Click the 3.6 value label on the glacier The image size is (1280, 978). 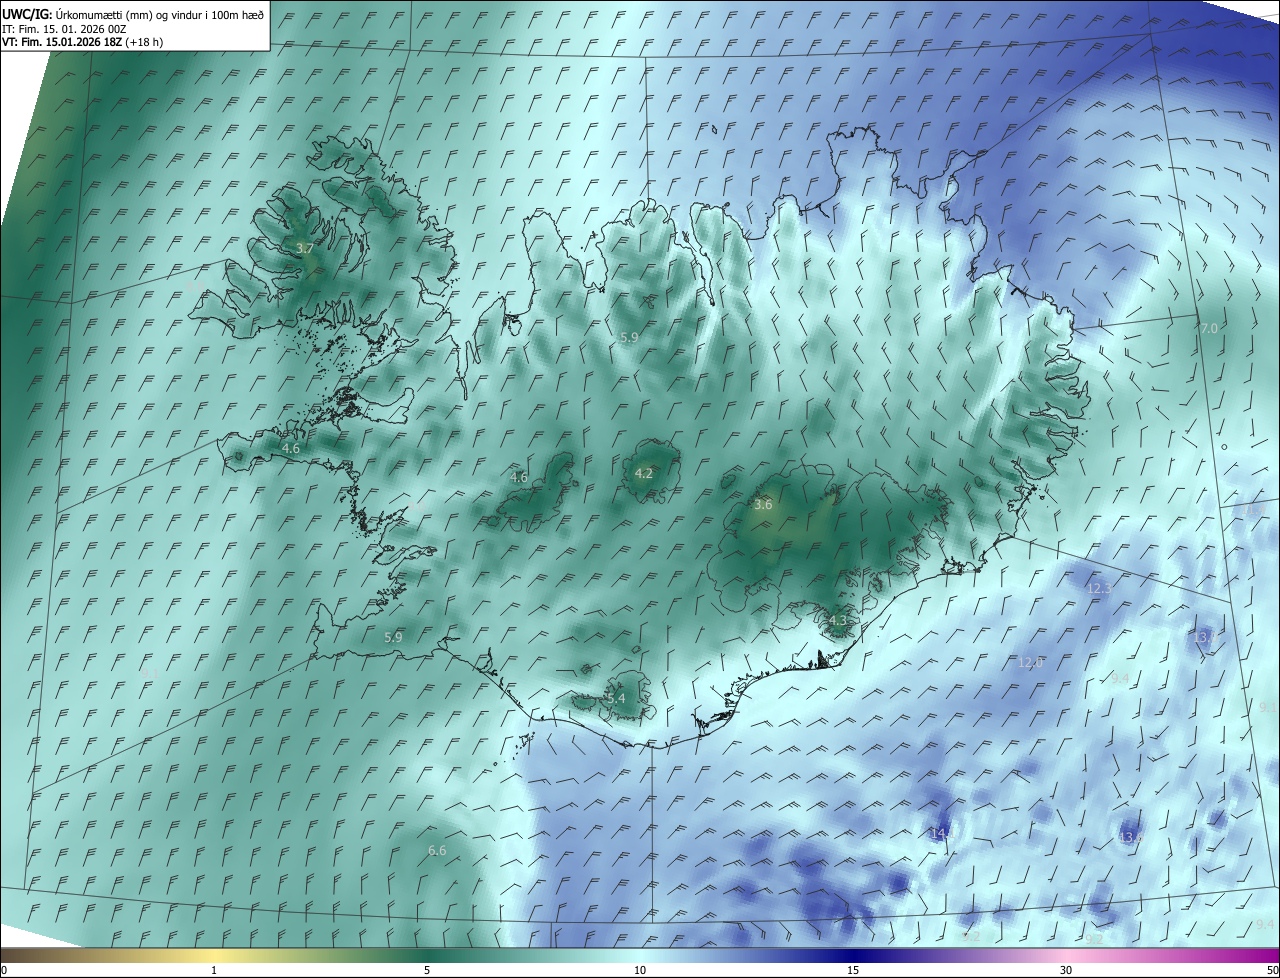click(x=763, y=505)
